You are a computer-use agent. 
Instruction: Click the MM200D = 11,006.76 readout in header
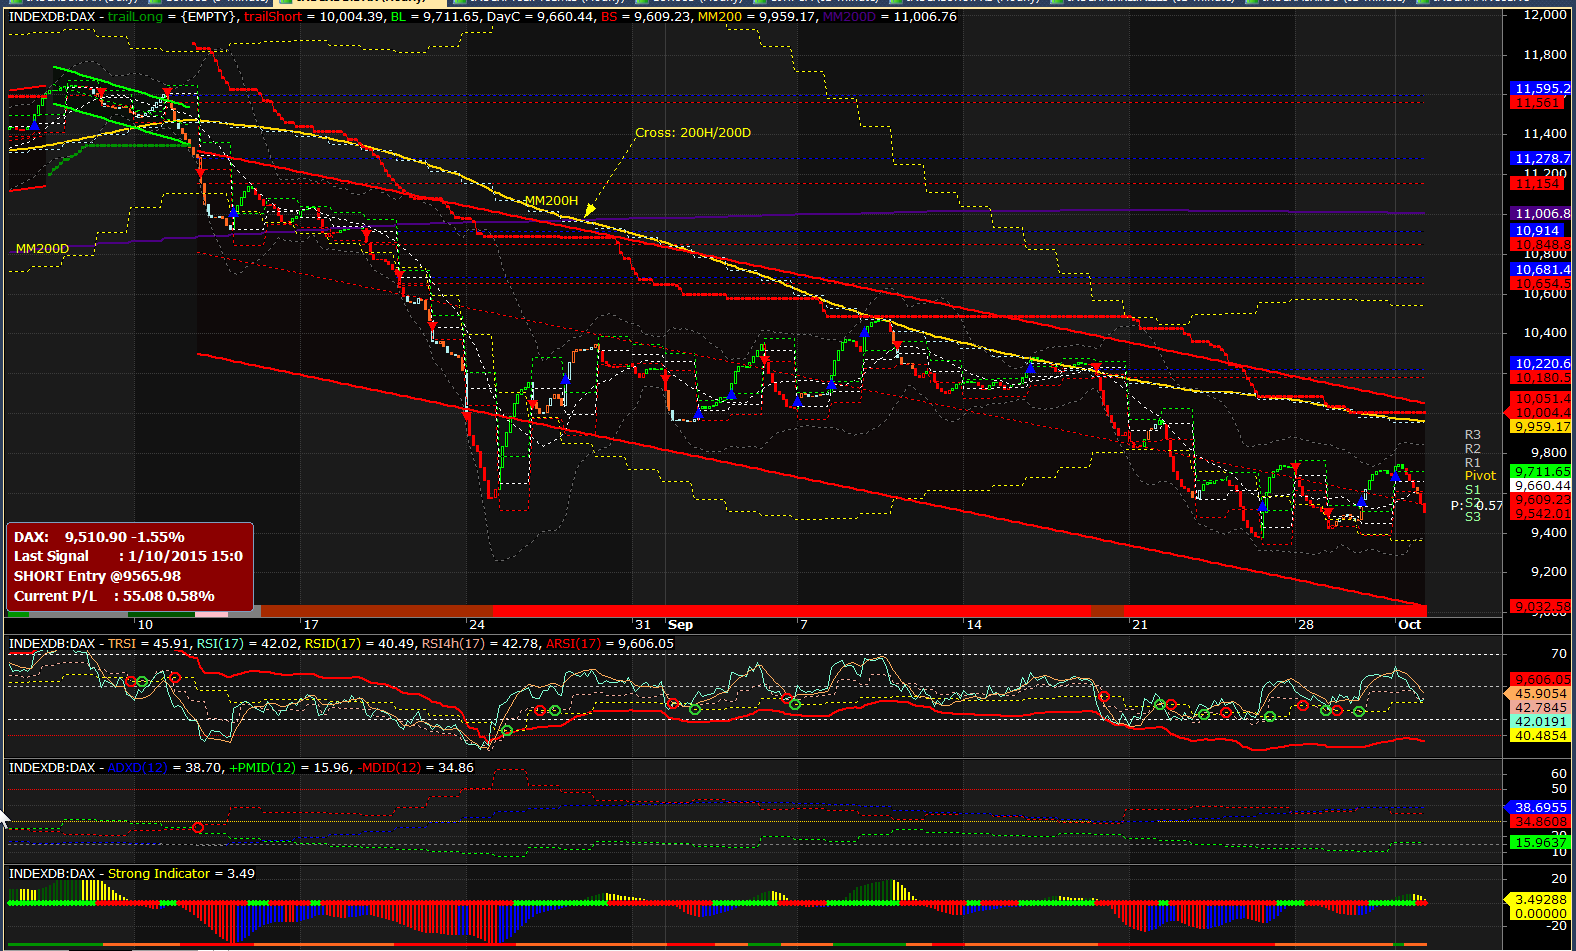coord(890,17)
